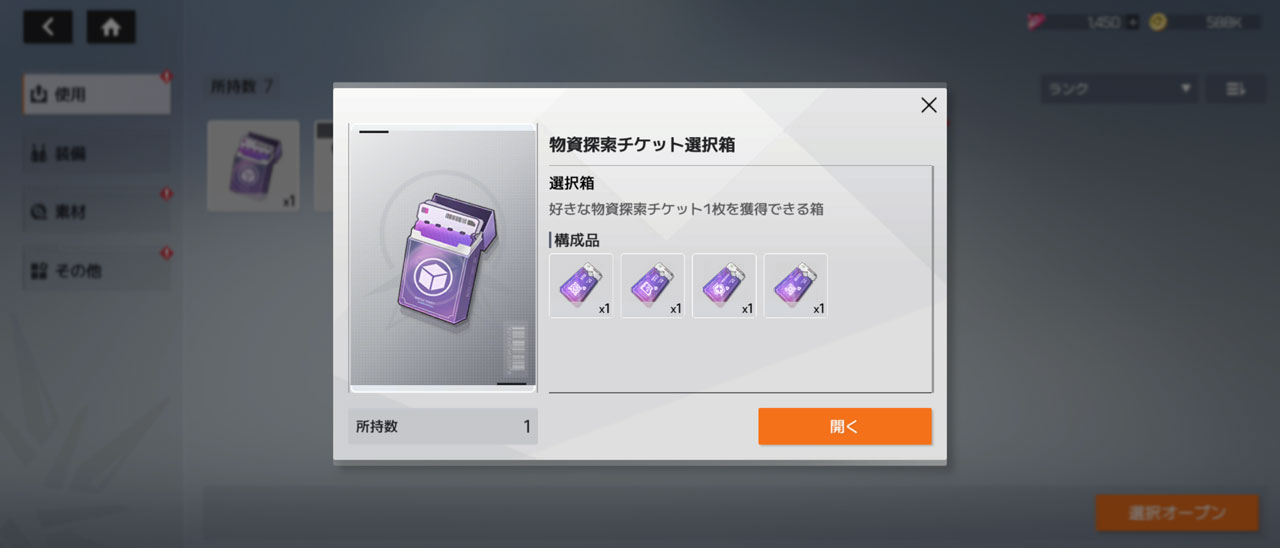This screenshot has width=1280, height=548.
Task: Click the large selection box image
Action: [x=443, y=258]
